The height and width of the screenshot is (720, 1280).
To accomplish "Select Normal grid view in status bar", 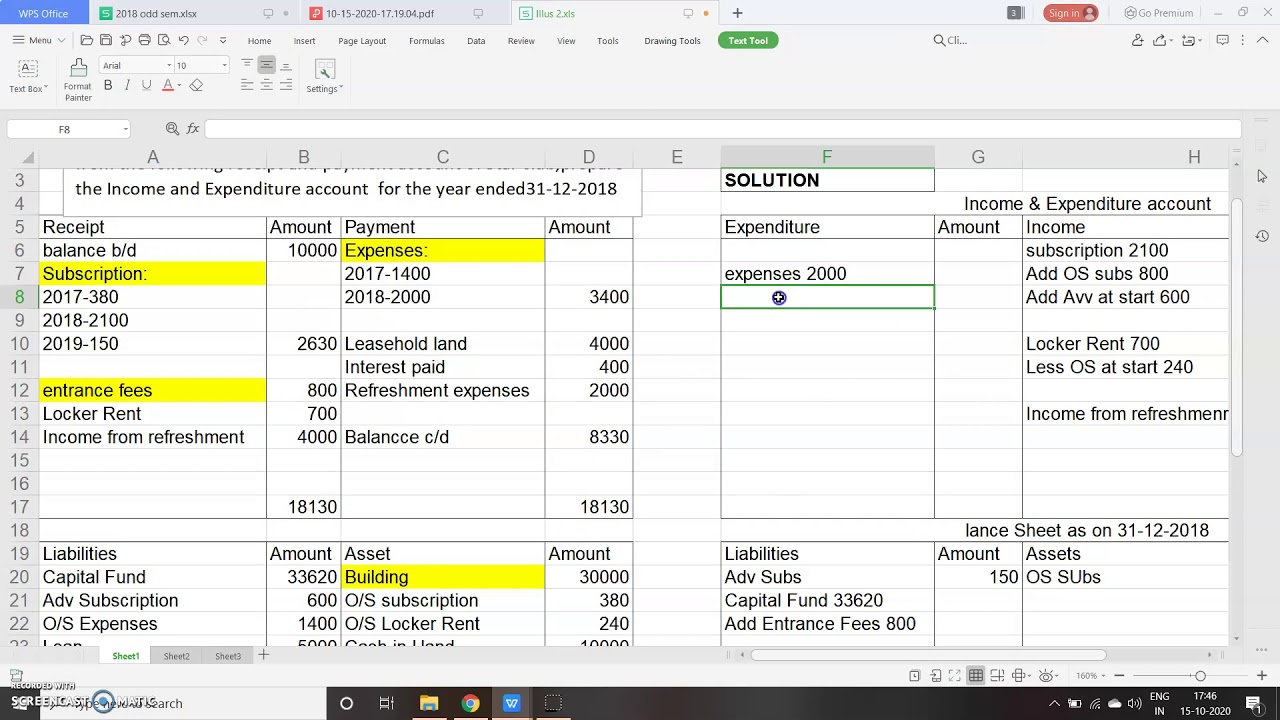I will click(975, 676).
